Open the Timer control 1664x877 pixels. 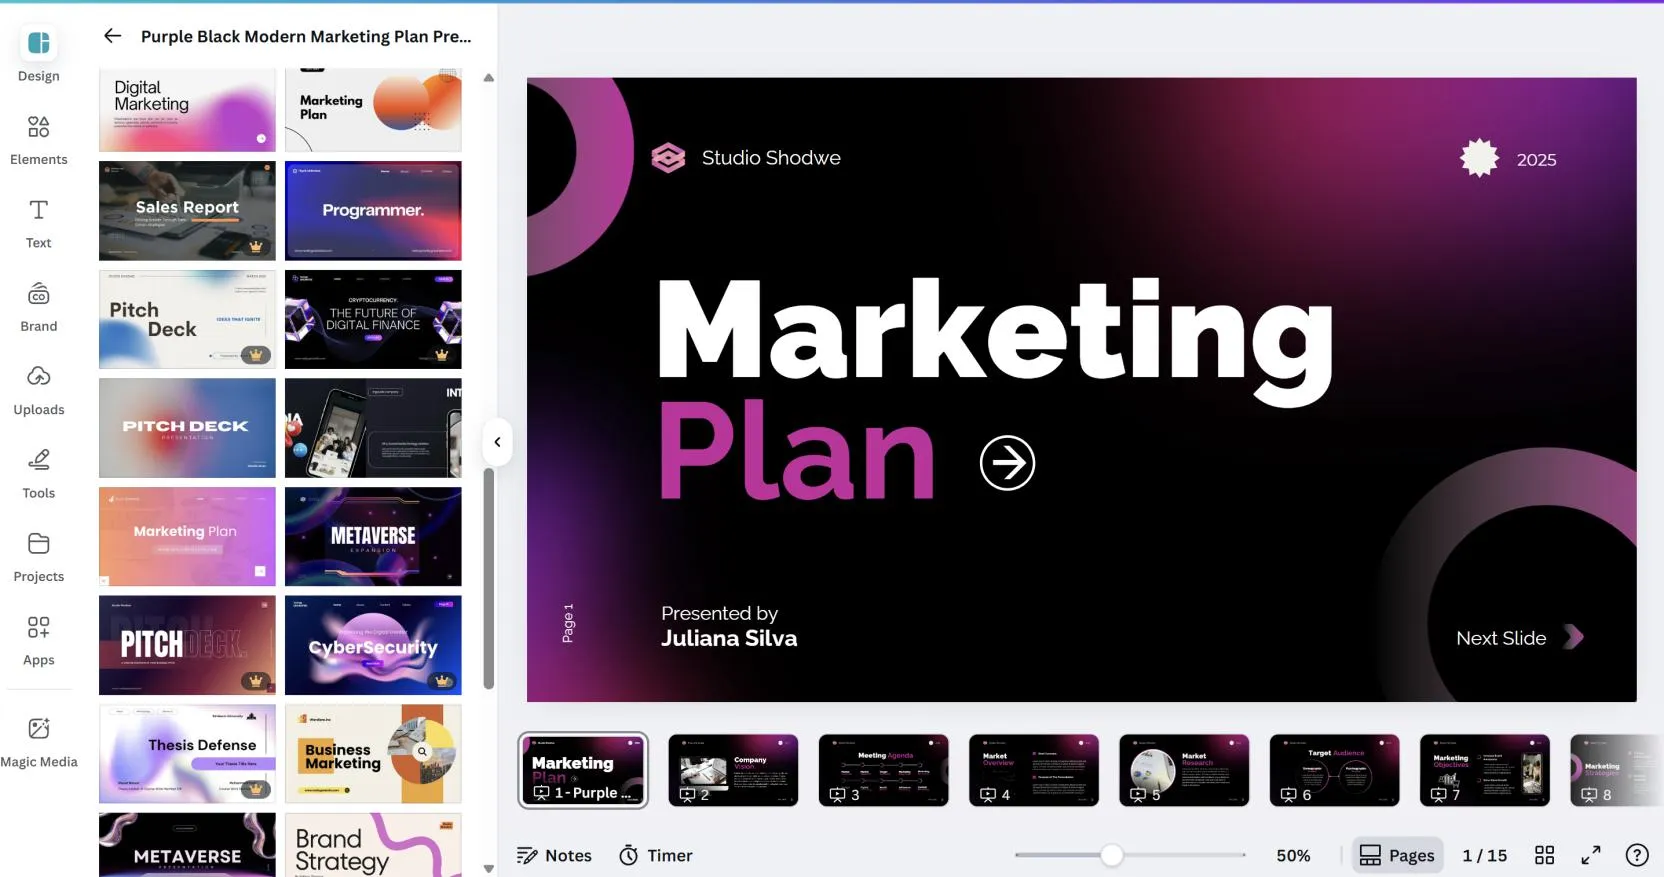(x=655, y=855)
